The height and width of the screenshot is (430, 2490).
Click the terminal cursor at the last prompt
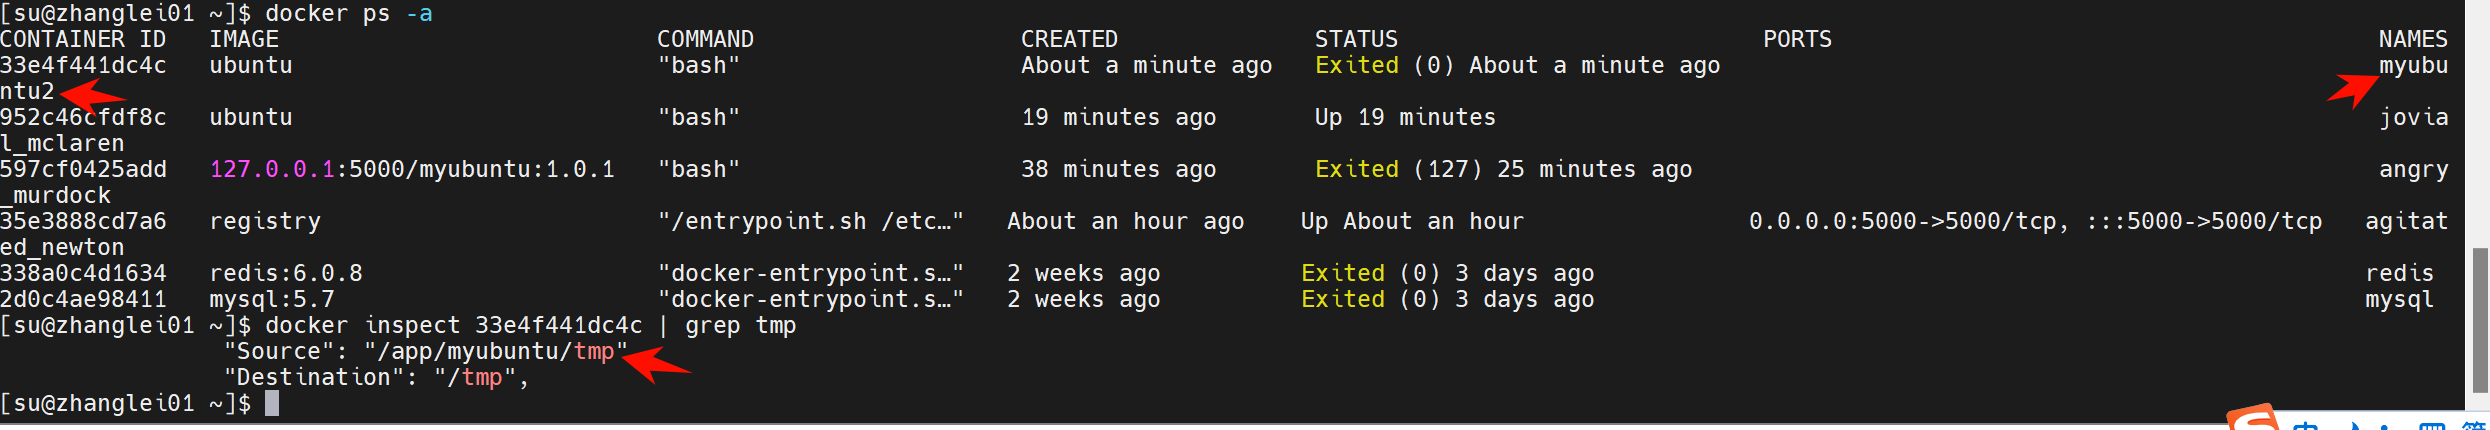(272, 403)
